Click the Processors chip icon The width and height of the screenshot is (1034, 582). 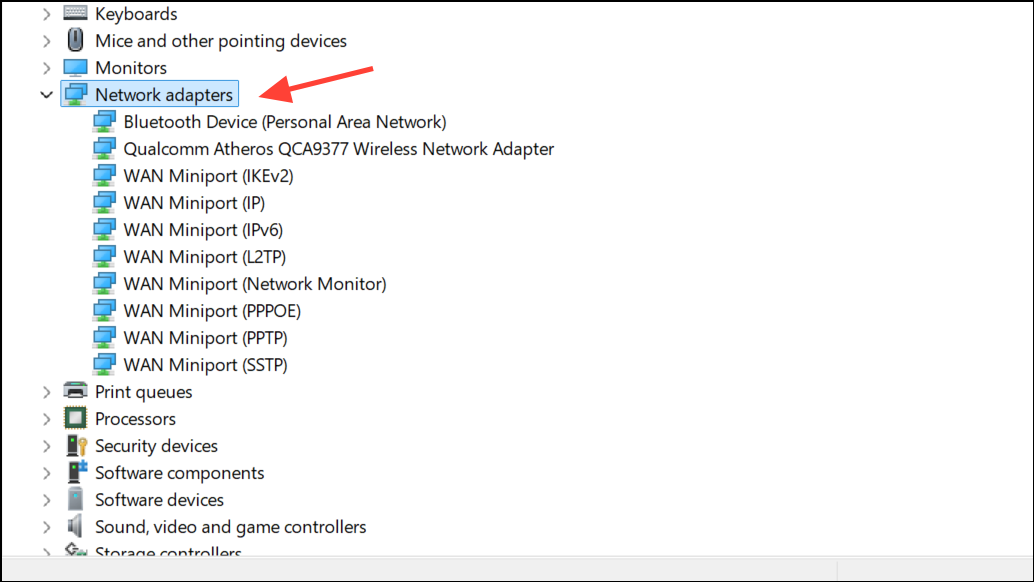[x=75, y=419]
